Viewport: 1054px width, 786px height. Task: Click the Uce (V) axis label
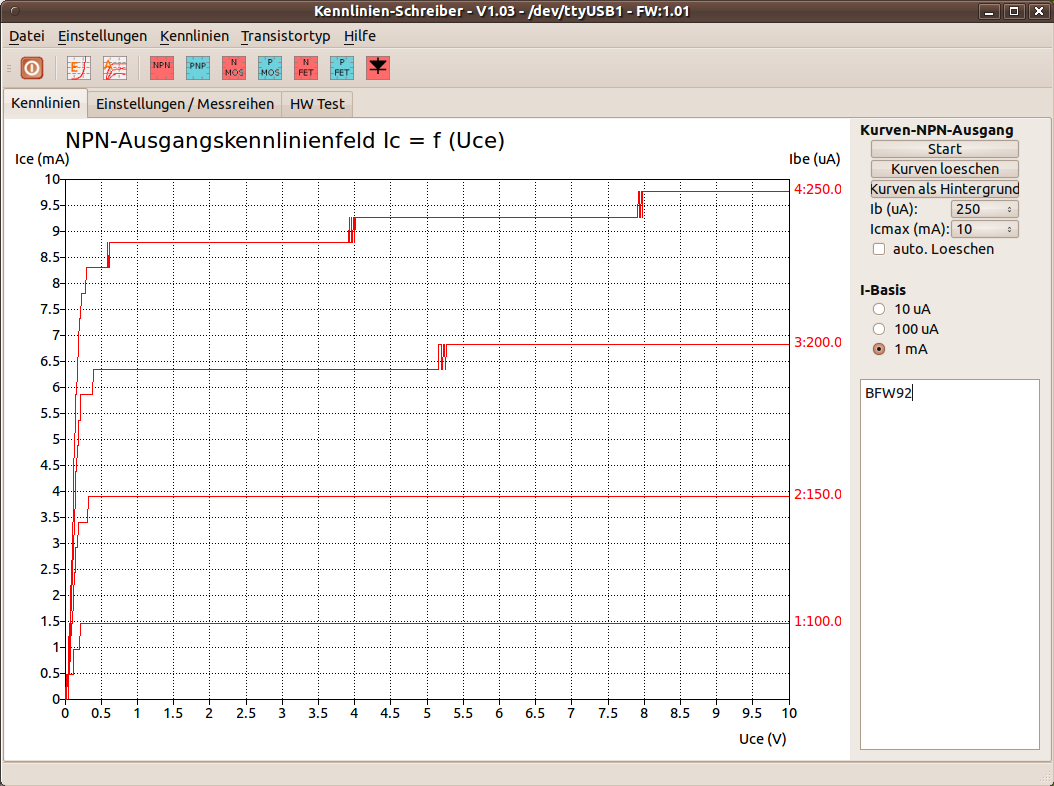click(x=763, y=739)
